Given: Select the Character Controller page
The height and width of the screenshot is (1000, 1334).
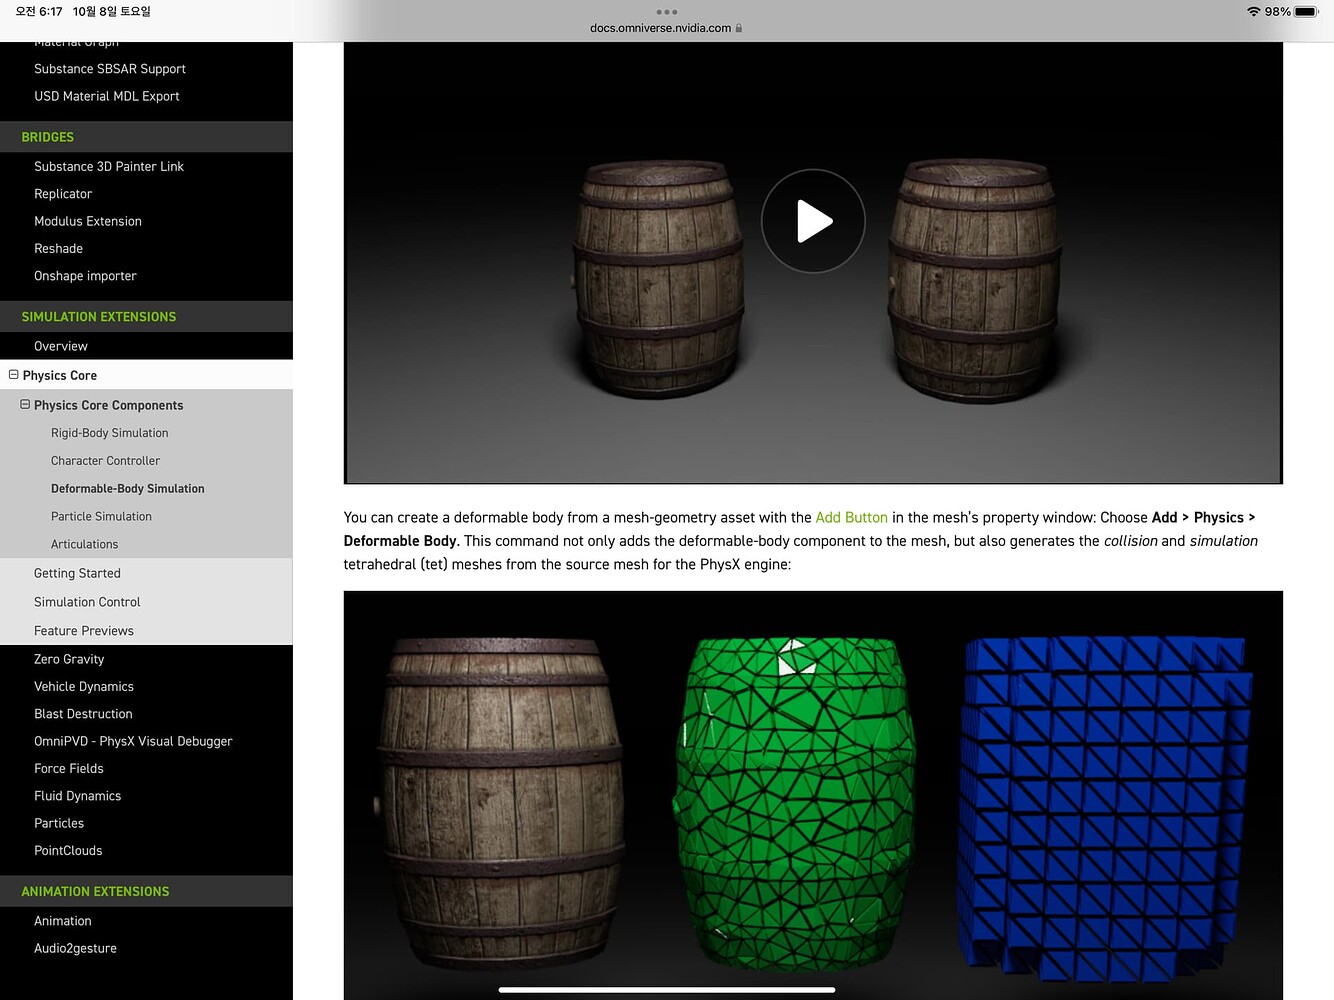Looking at the screenshot, I should pyautogui.click(x=105, y=460).
